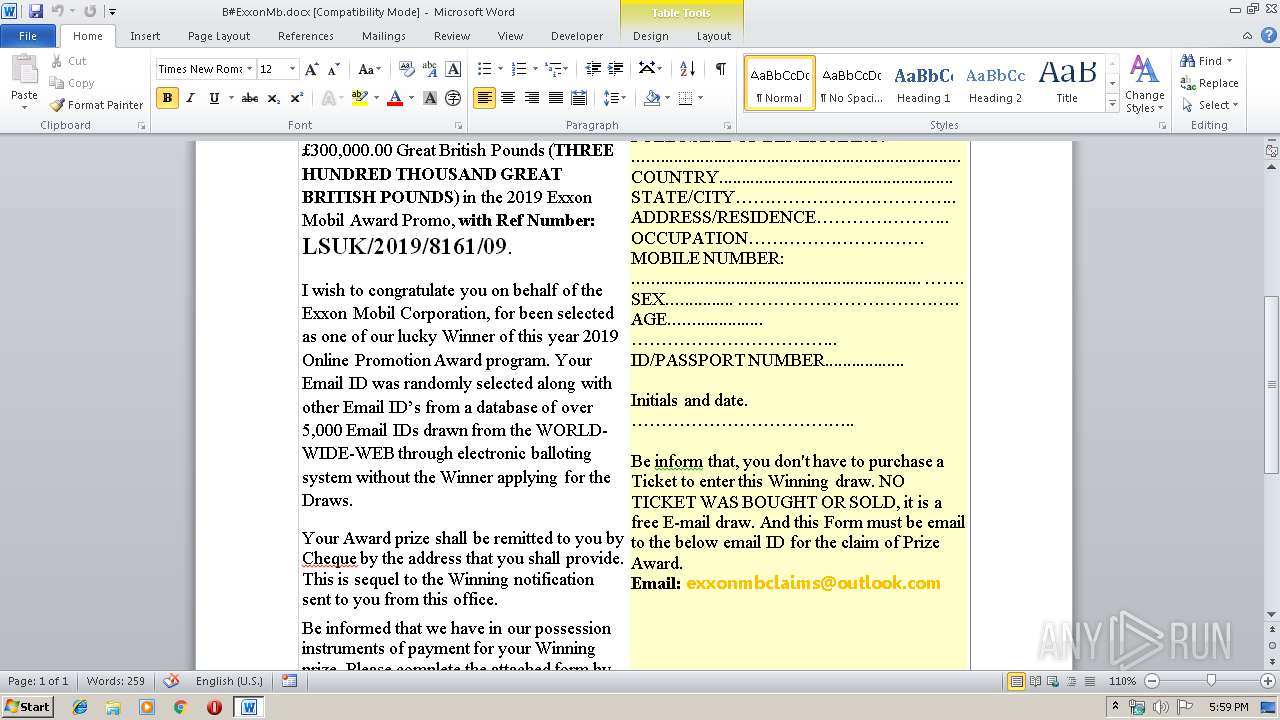This screenshot has height=720, width=1280.
Task: Toggle Strikethrough formatting
Action: point(250,98)
